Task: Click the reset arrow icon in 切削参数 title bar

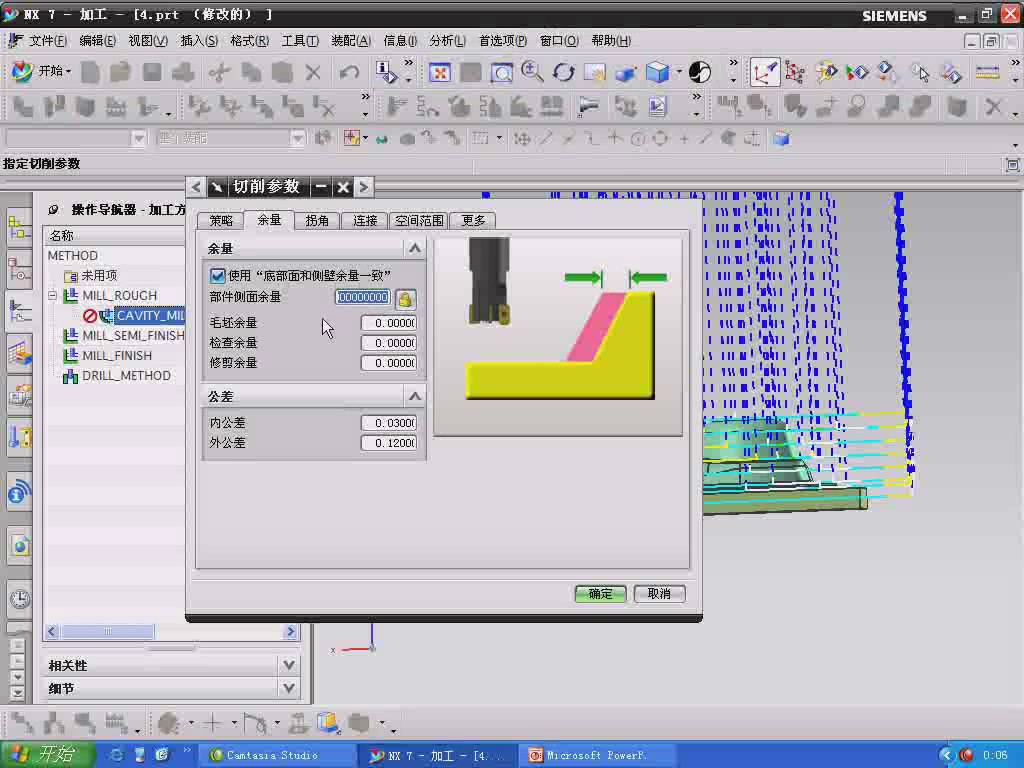Action: tap(216, 187)
